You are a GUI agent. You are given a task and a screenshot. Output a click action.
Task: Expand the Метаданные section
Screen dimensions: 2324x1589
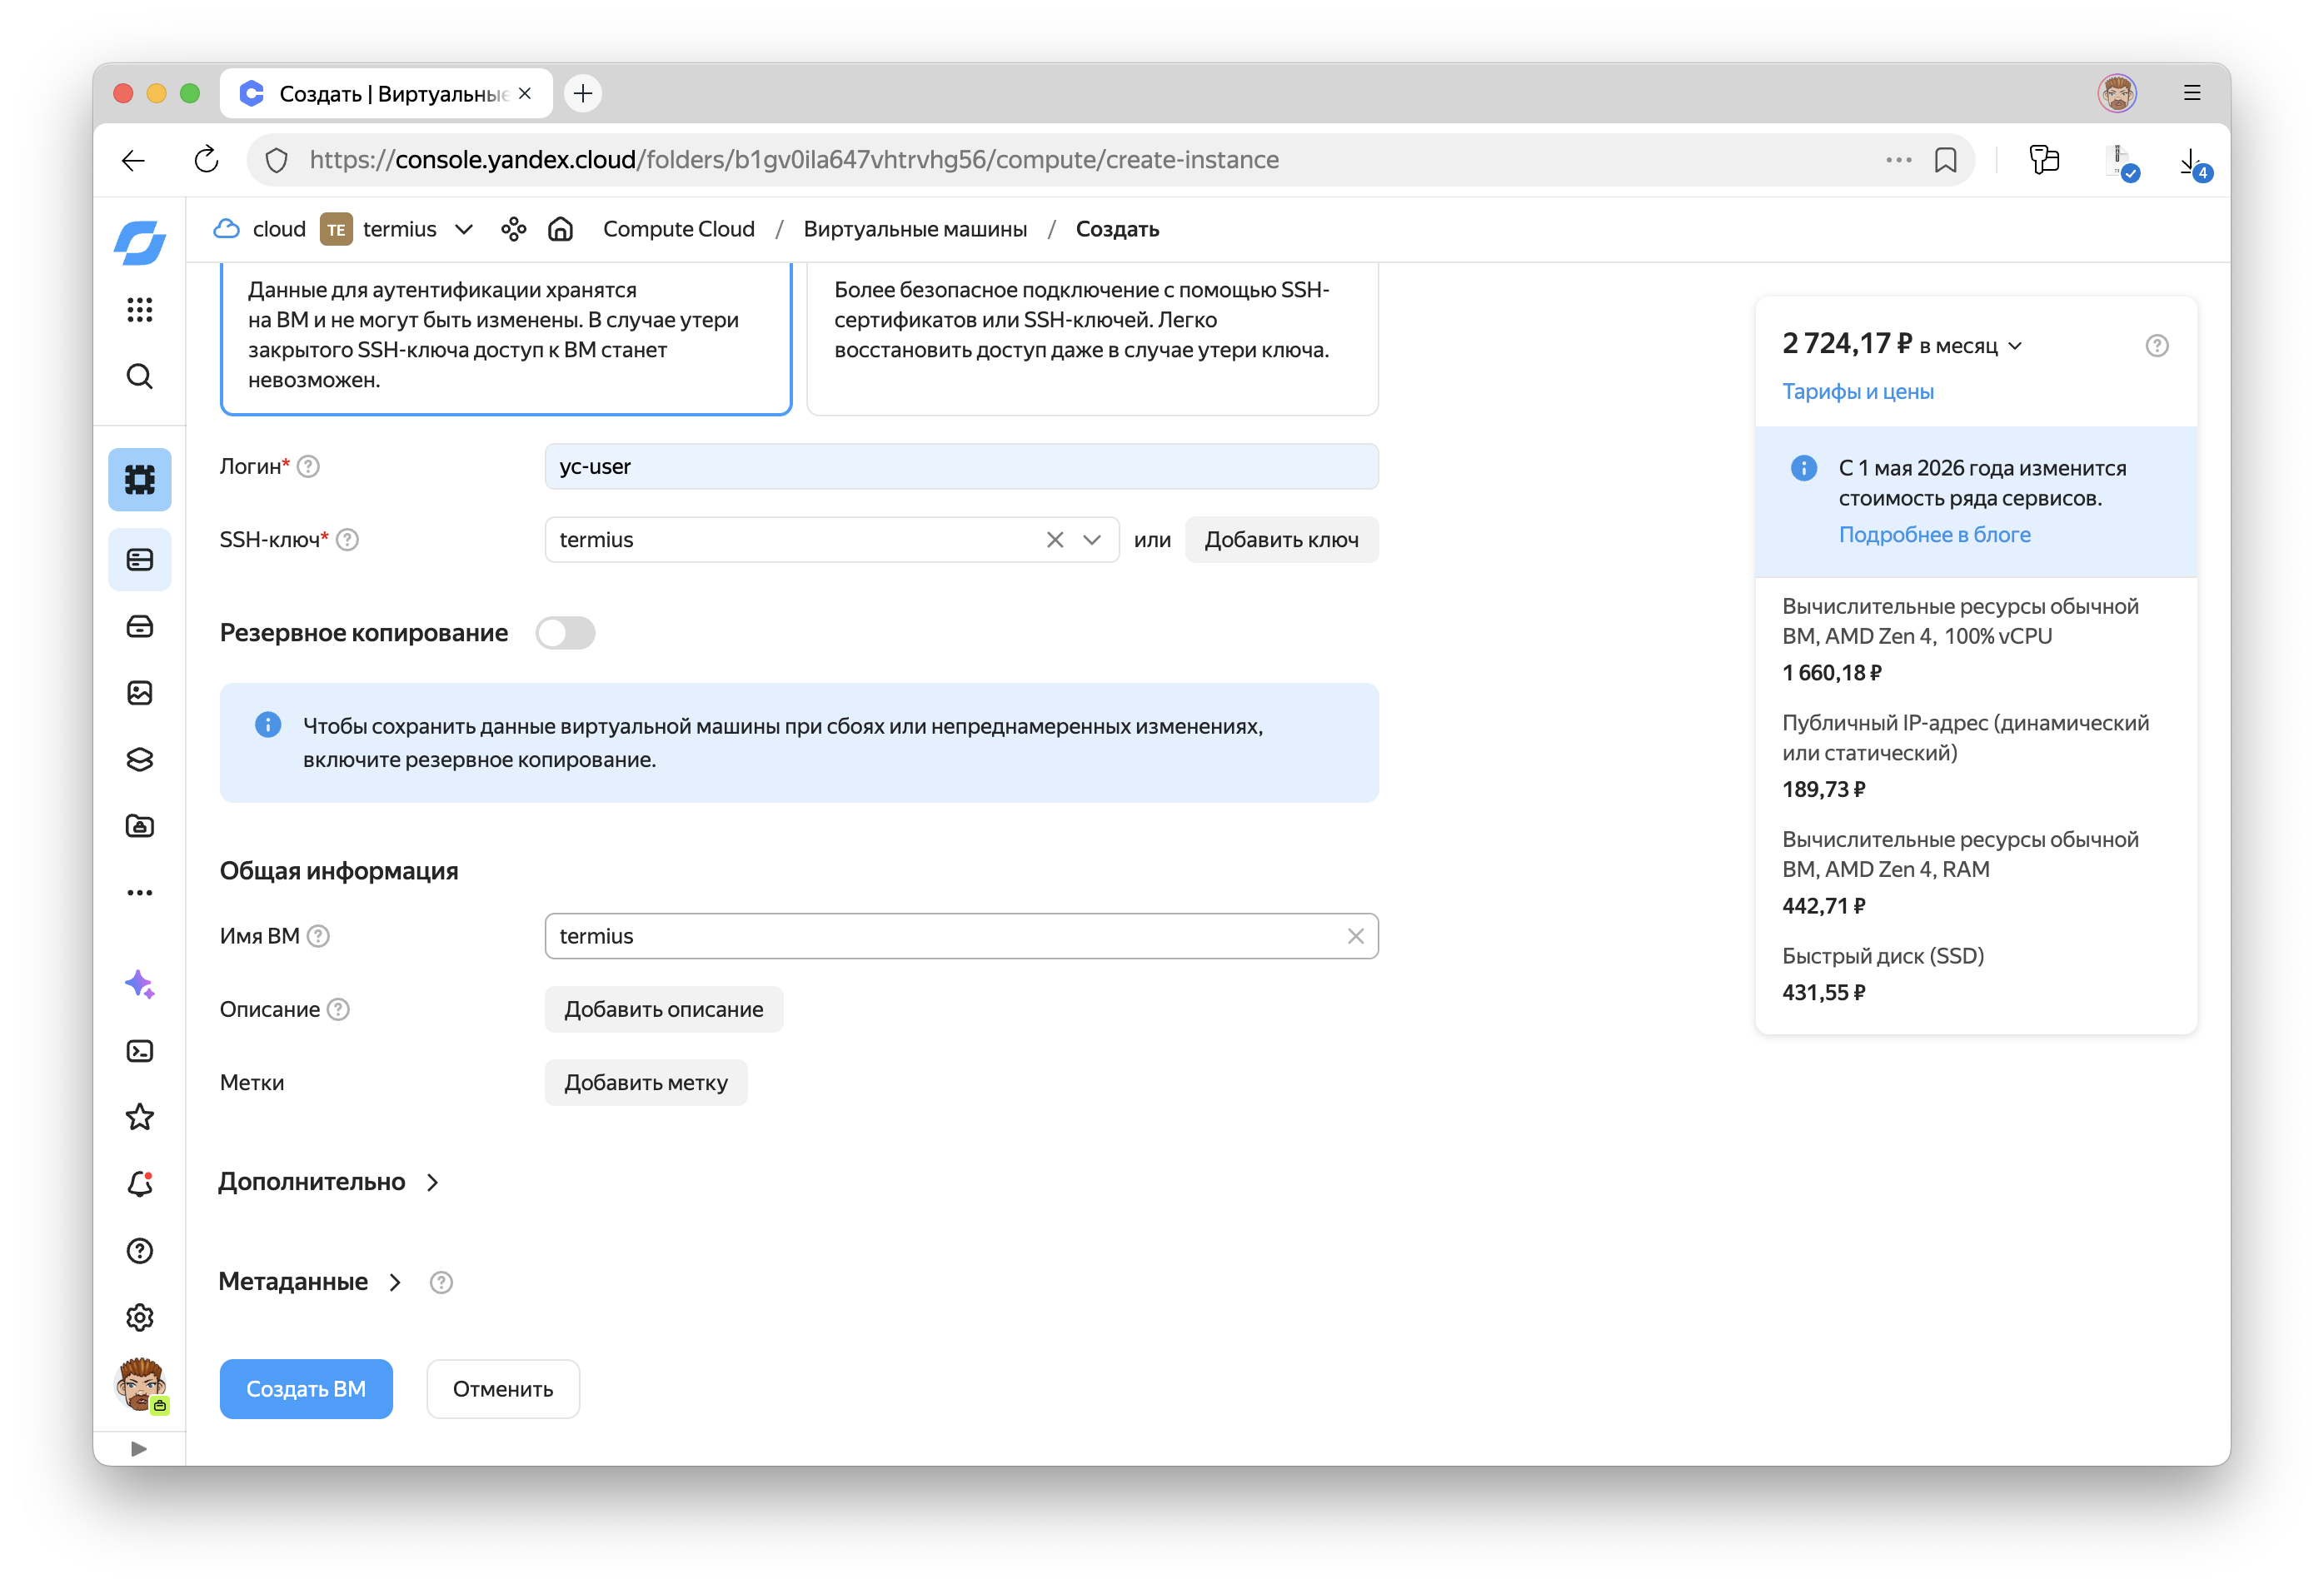(309, 1282)
